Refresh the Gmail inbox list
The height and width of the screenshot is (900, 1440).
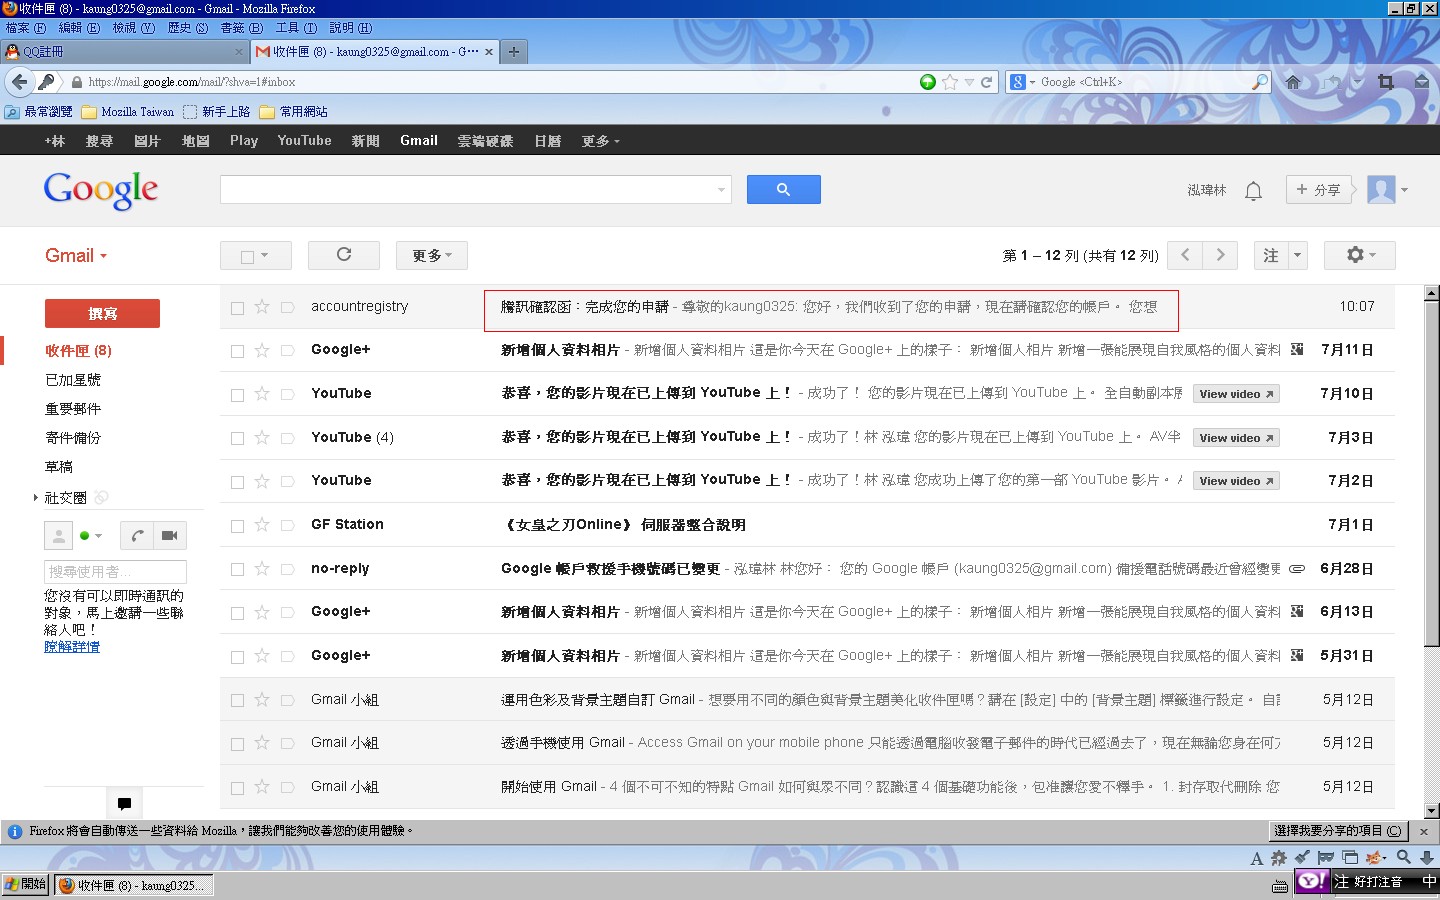coord(343,255)
